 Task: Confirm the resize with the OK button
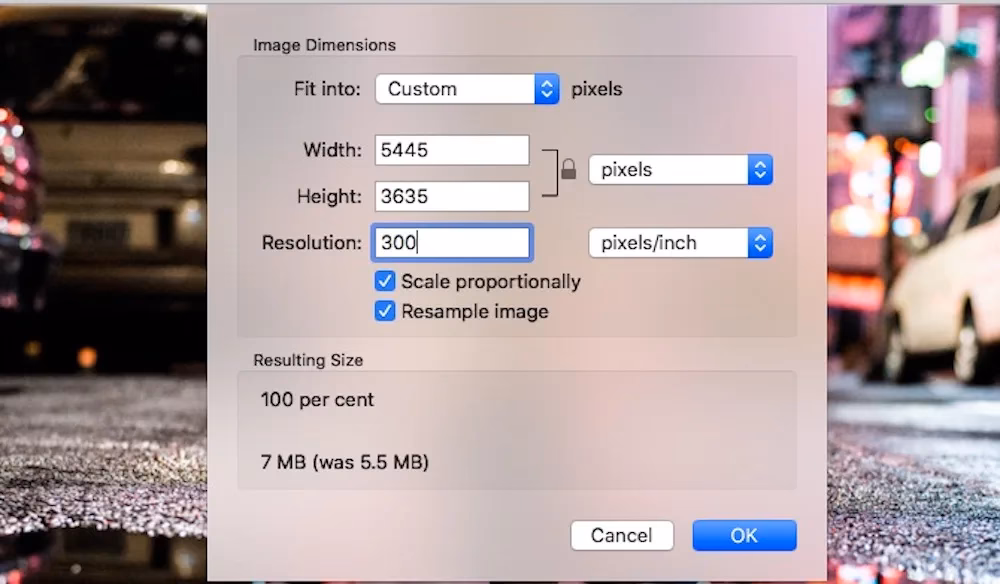(x=744, y=535)
